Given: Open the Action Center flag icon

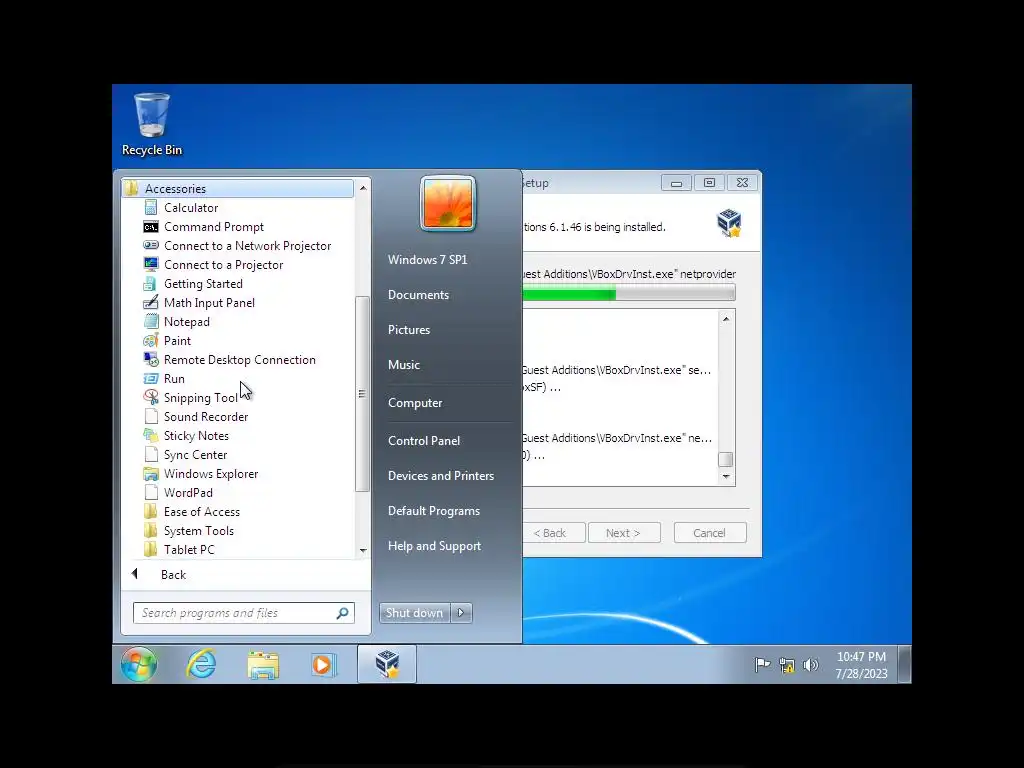Looking at the screenshot, I should coord(762,665).
